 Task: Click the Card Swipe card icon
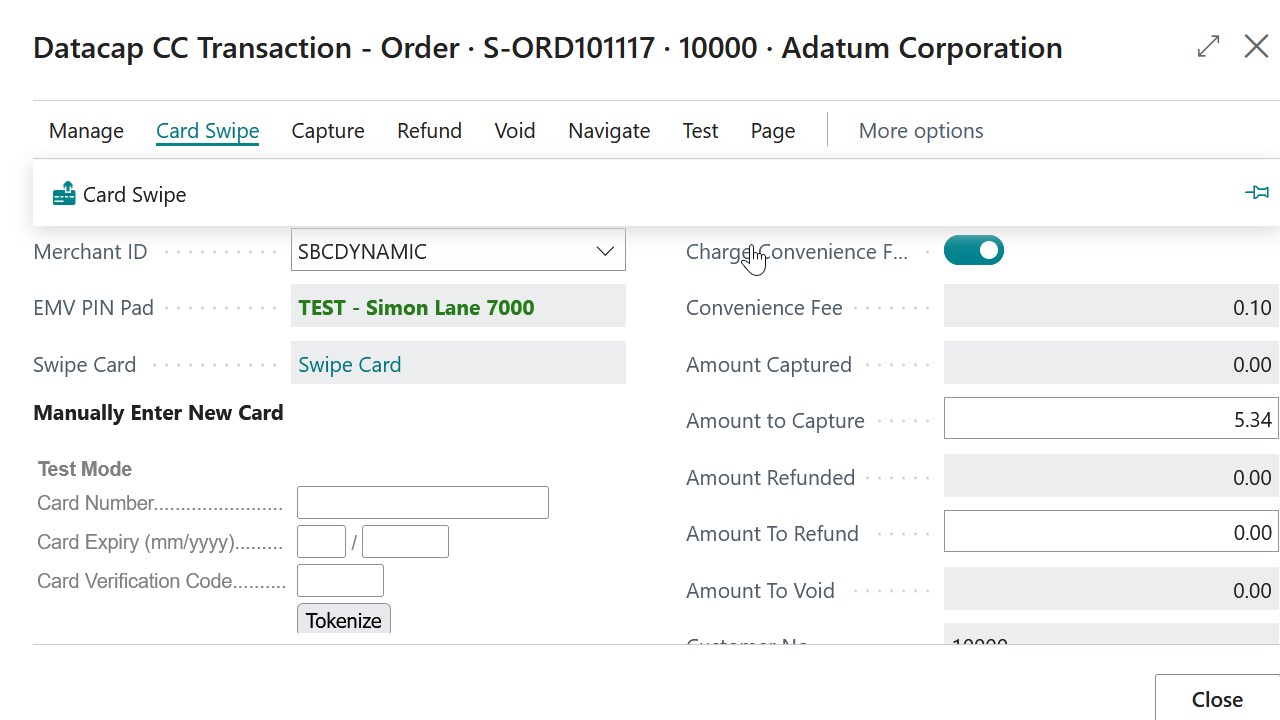[63, 193]
